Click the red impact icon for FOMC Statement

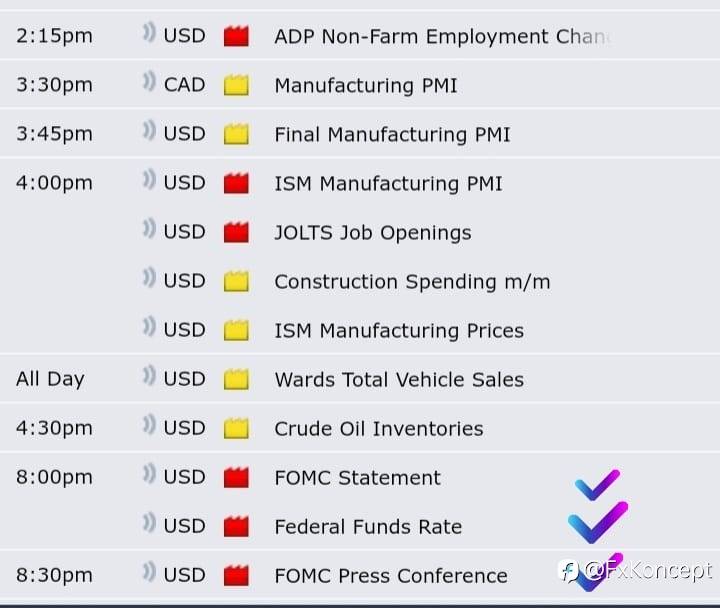click(x=236, y=477)
